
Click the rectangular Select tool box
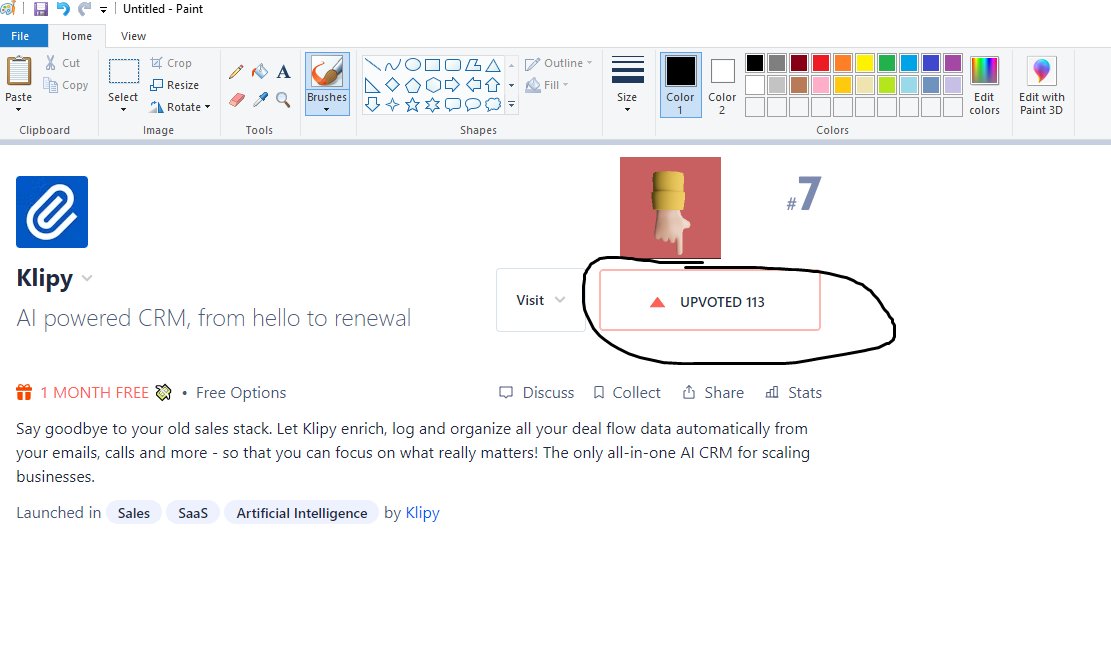coord(123,71)
